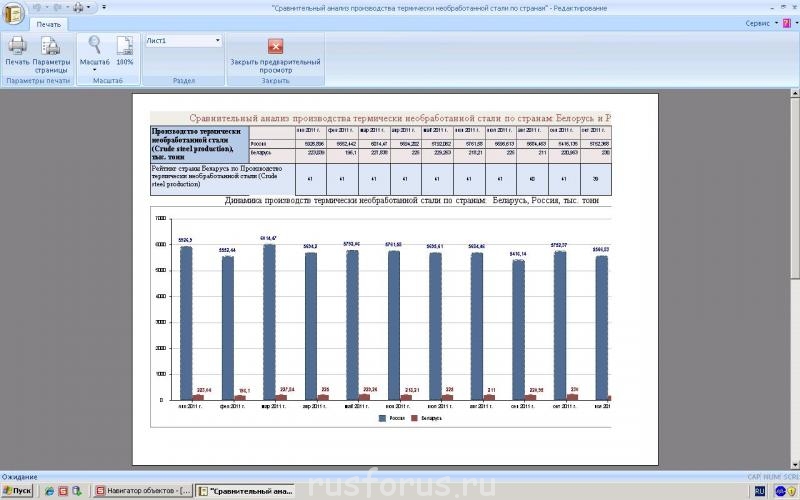Open Параметры страницы page setup
This screenshot has width=800, height=500.
(x=51, y=45)
